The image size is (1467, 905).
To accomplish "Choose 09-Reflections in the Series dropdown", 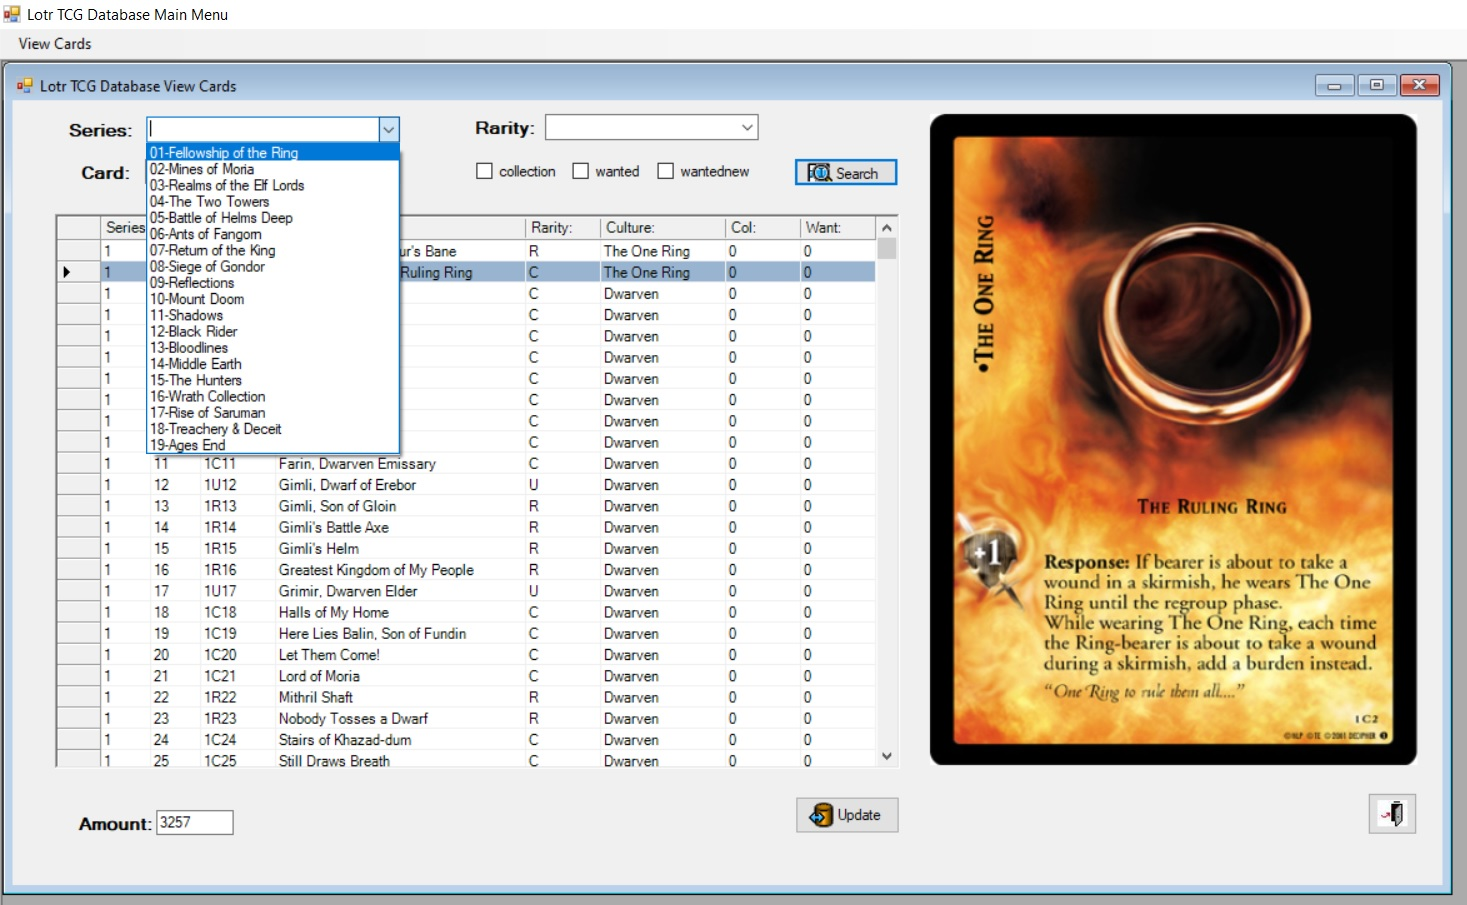I will click(x=195, y=283).
